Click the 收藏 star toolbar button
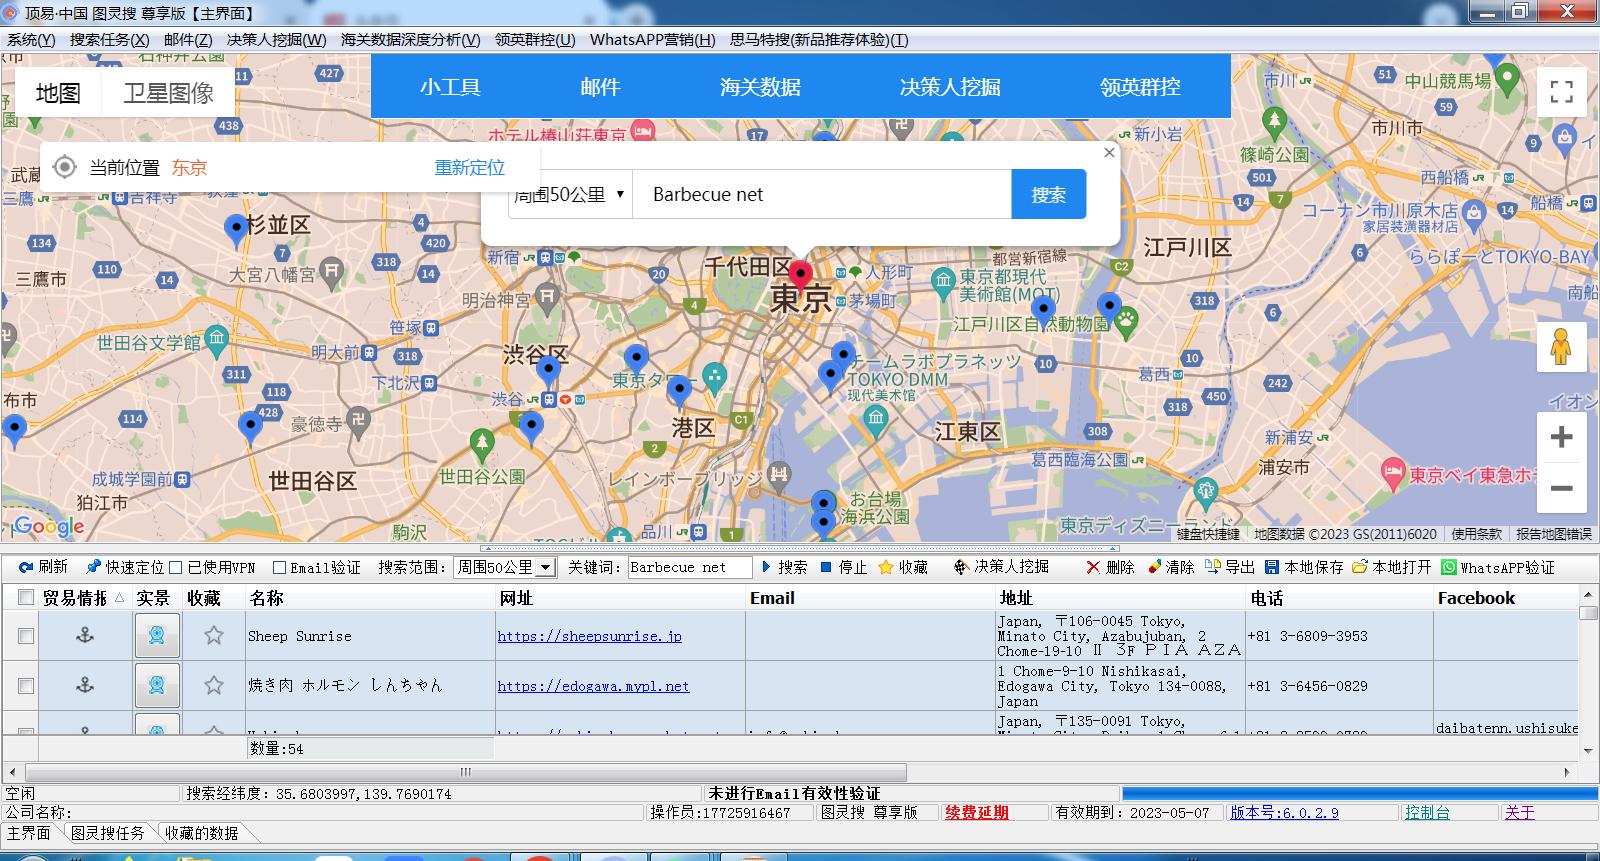 click(903, 567)
